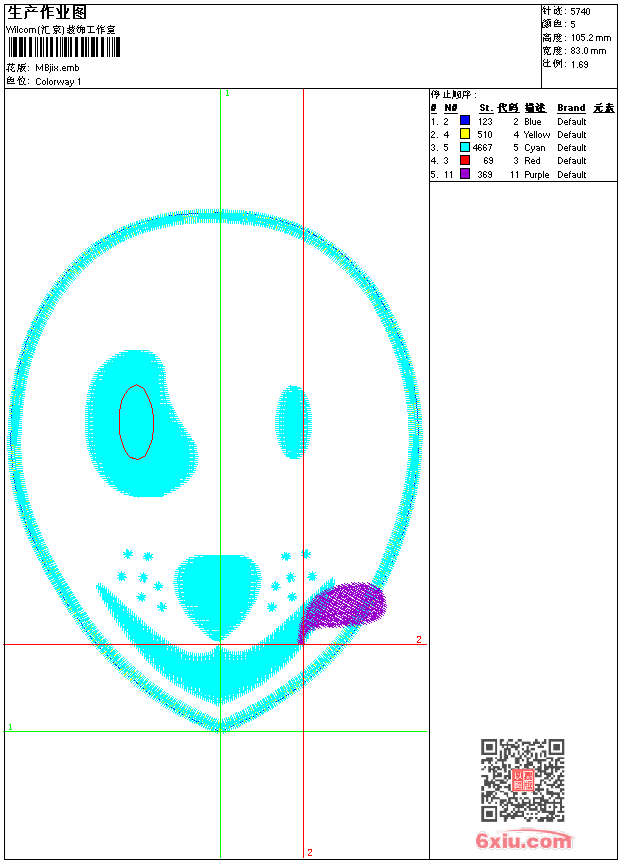Viewport: 620px width, 860px height.
Task: Click 'Default' brand in the Purple row
Action: pos(572,174)
